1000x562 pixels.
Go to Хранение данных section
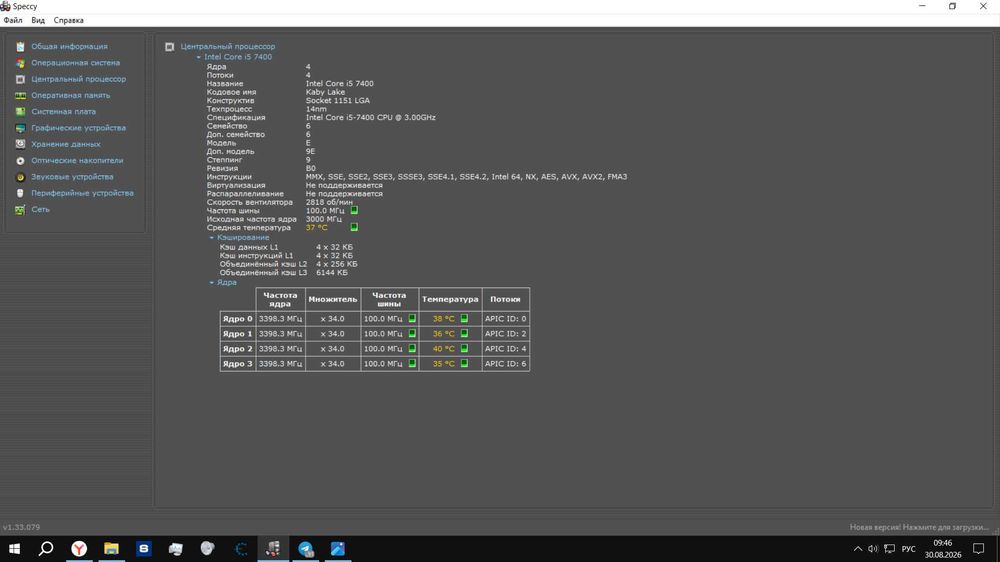pos(66,144)
